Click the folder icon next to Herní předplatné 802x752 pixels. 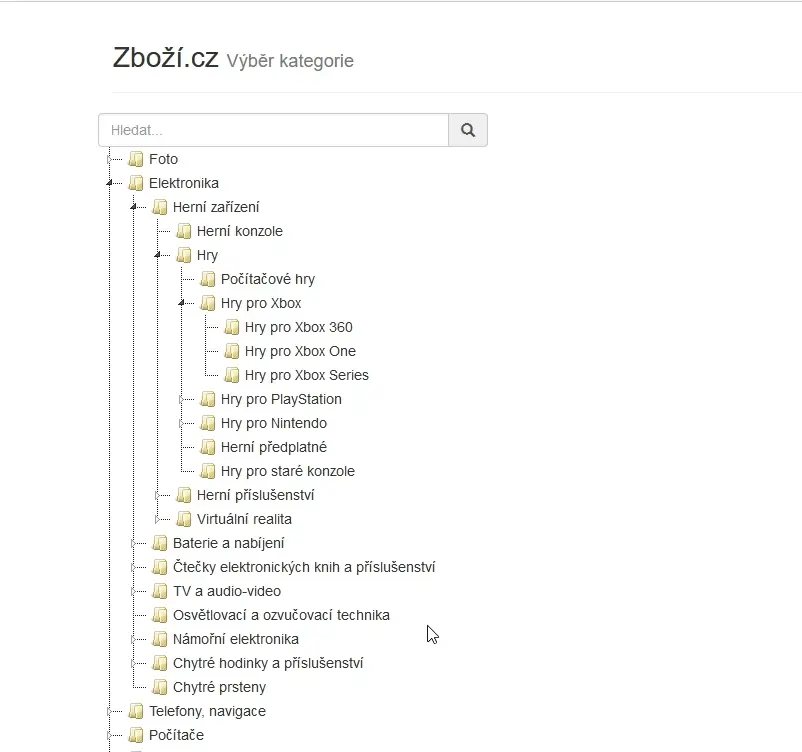[208, 447]
